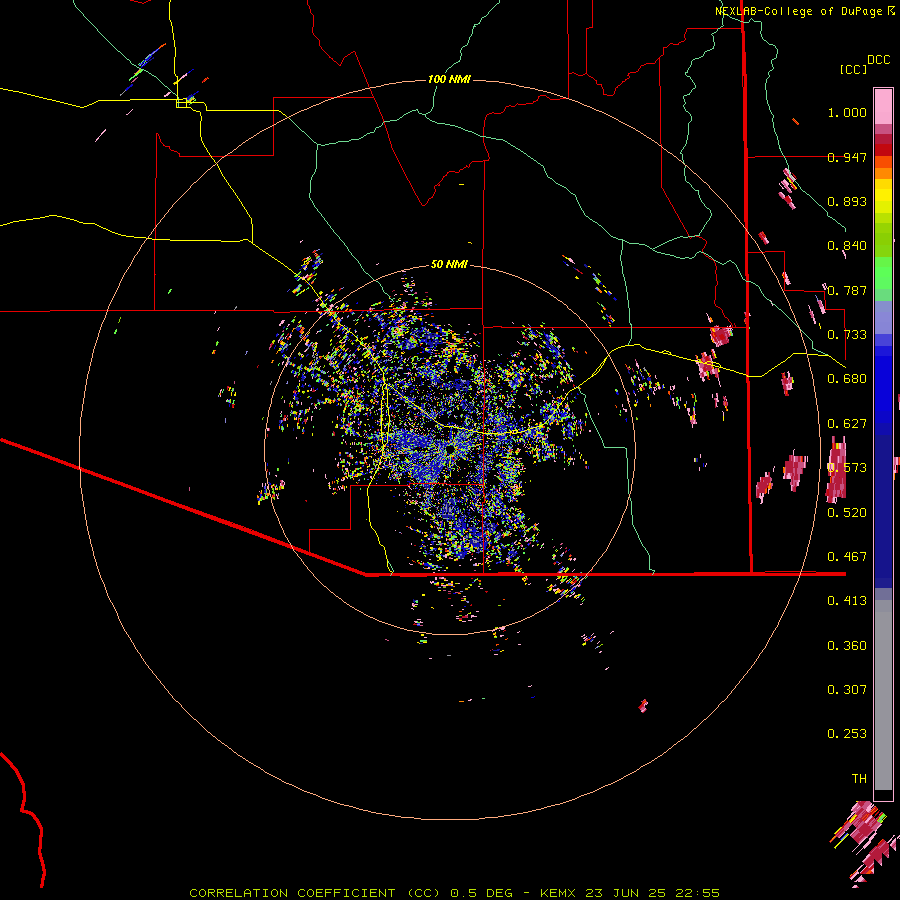Pick the red swatch beside 0.947
This screenshot has width=900, height=900.
(x=883, y=150)
